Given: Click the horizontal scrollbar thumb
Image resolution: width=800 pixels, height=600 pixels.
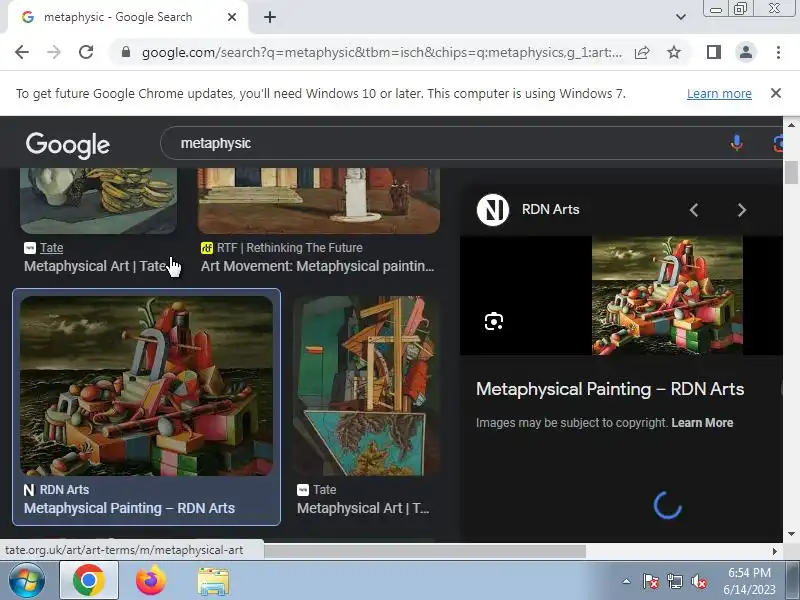Looking at the screenshot, I should [424, 551].
